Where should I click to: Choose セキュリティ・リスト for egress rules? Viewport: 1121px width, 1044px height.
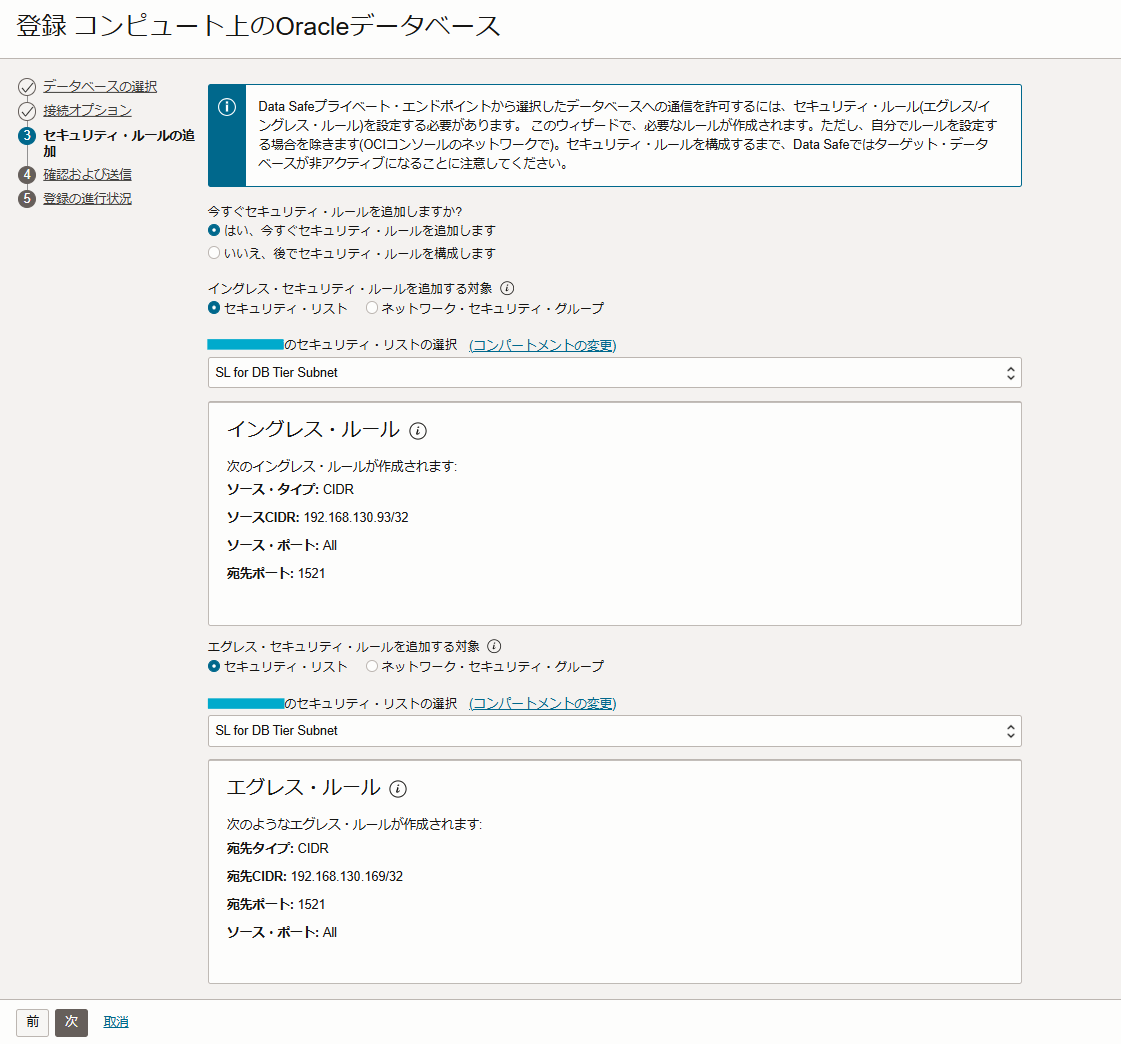(x=212, y=666)
